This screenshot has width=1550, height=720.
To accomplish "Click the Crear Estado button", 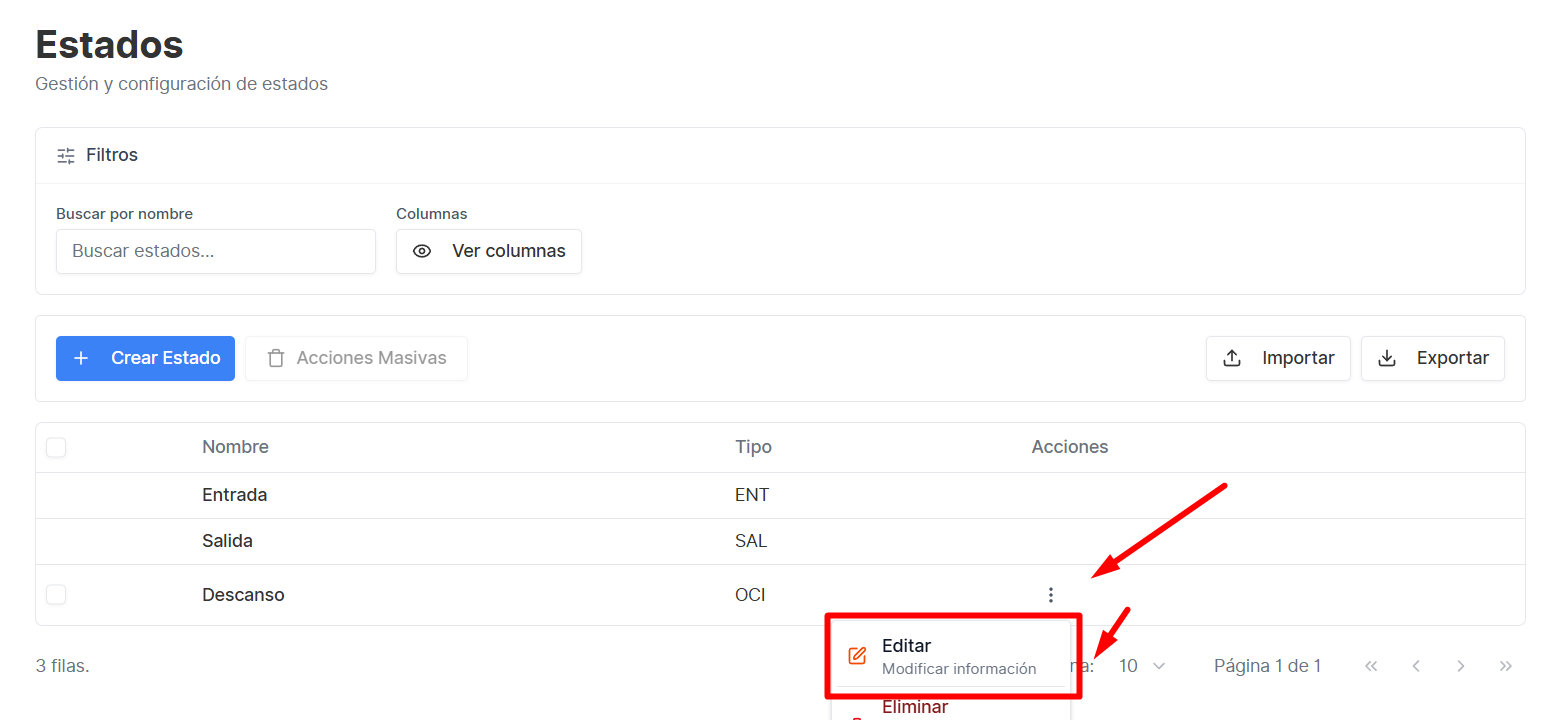I will tap(145, 358).
